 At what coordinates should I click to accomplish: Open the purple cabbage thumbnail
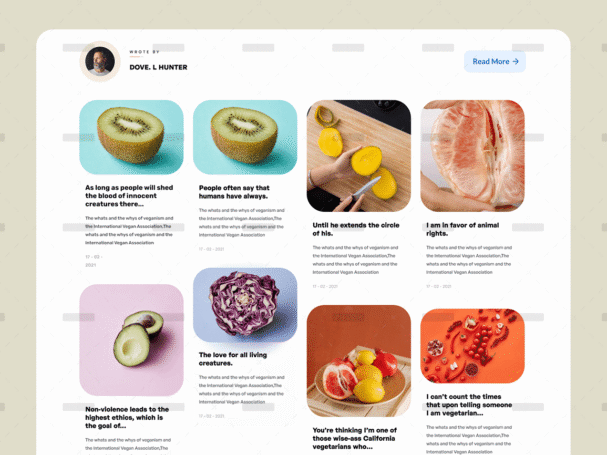[245, 305]
